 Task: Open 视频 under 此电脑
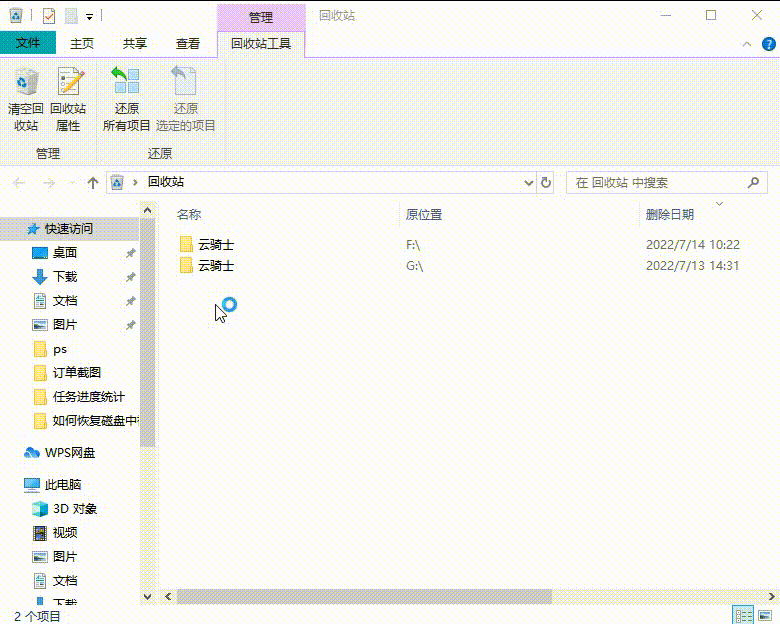(65, 532)
